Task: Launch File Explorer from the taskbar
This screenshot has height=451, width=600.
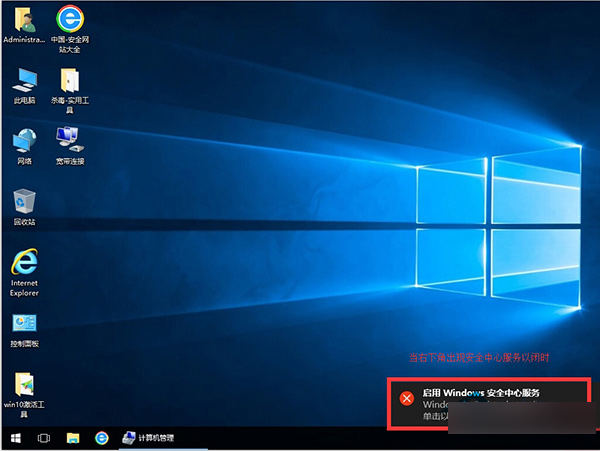Action: click(73, 438)
